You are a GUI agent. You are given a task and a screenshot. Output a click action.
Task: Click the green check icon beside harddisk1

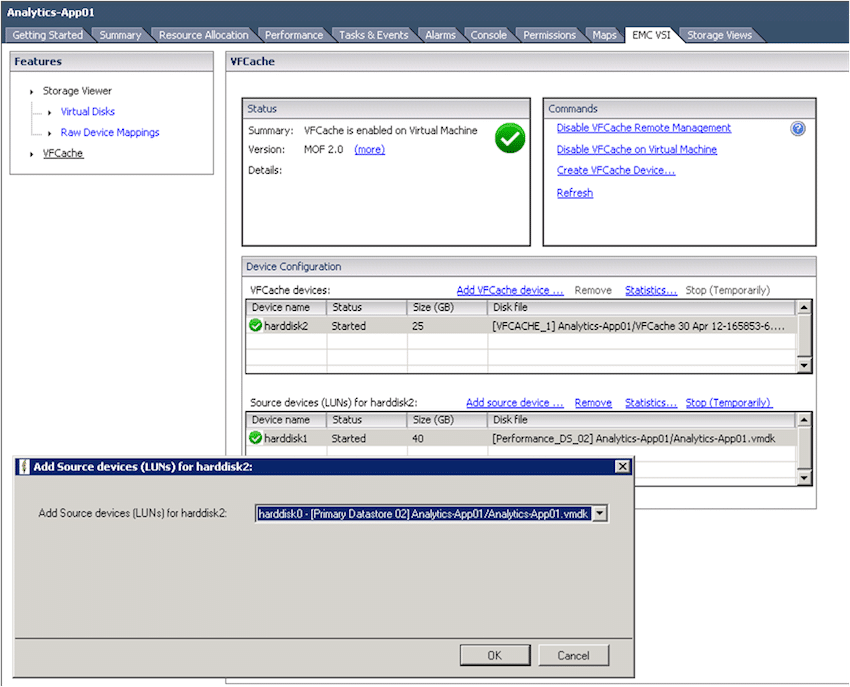[x=255, y=438]
